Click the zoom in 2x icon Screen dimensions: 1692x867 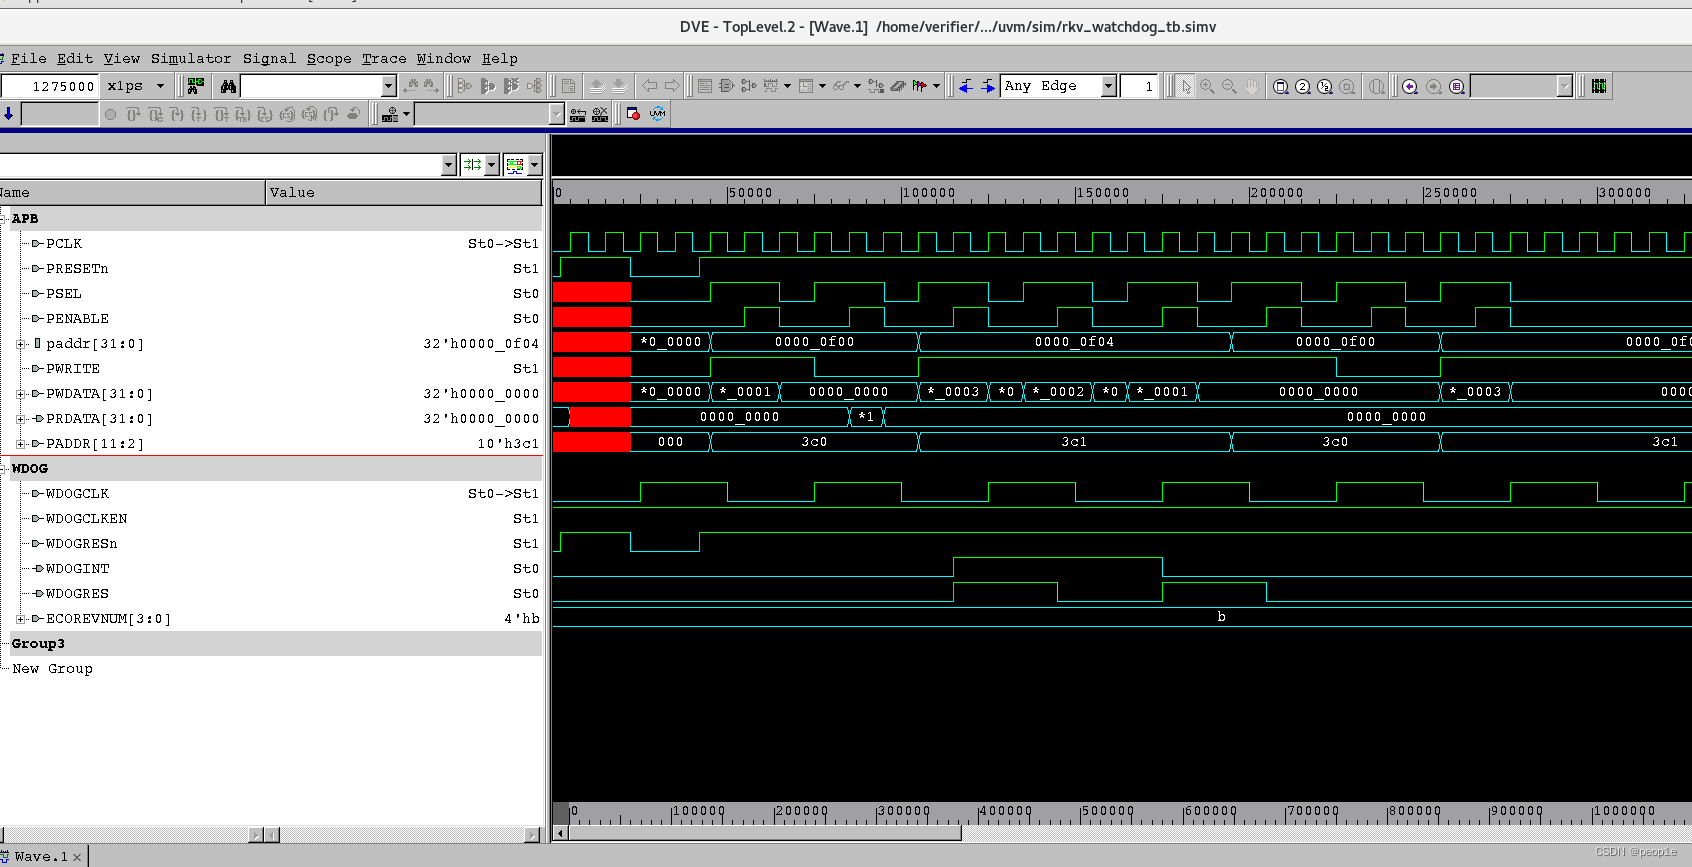click(1303, 87)
